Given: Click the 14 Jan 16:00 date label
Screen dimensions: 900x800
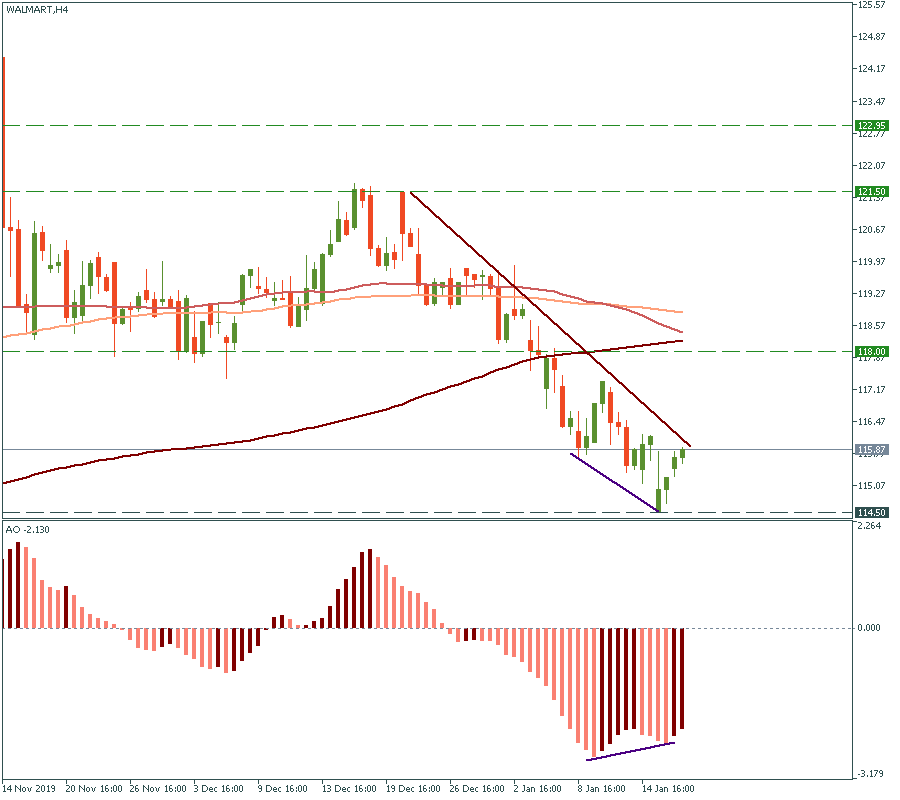Looking at the screenshot, I should [667, 788].
